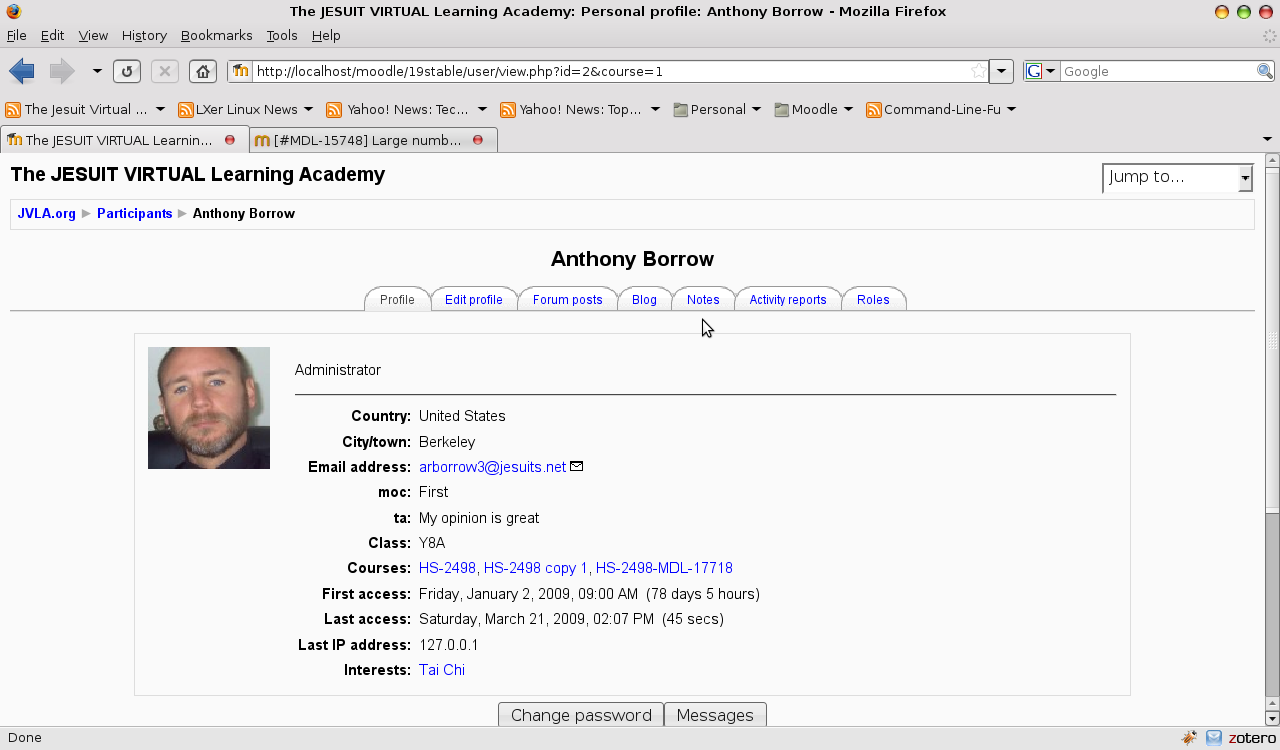The height and width of the screenshot is (750, 1280).
Task: Reload the current page
Action: pyautogui.click(x=126, y=71)
